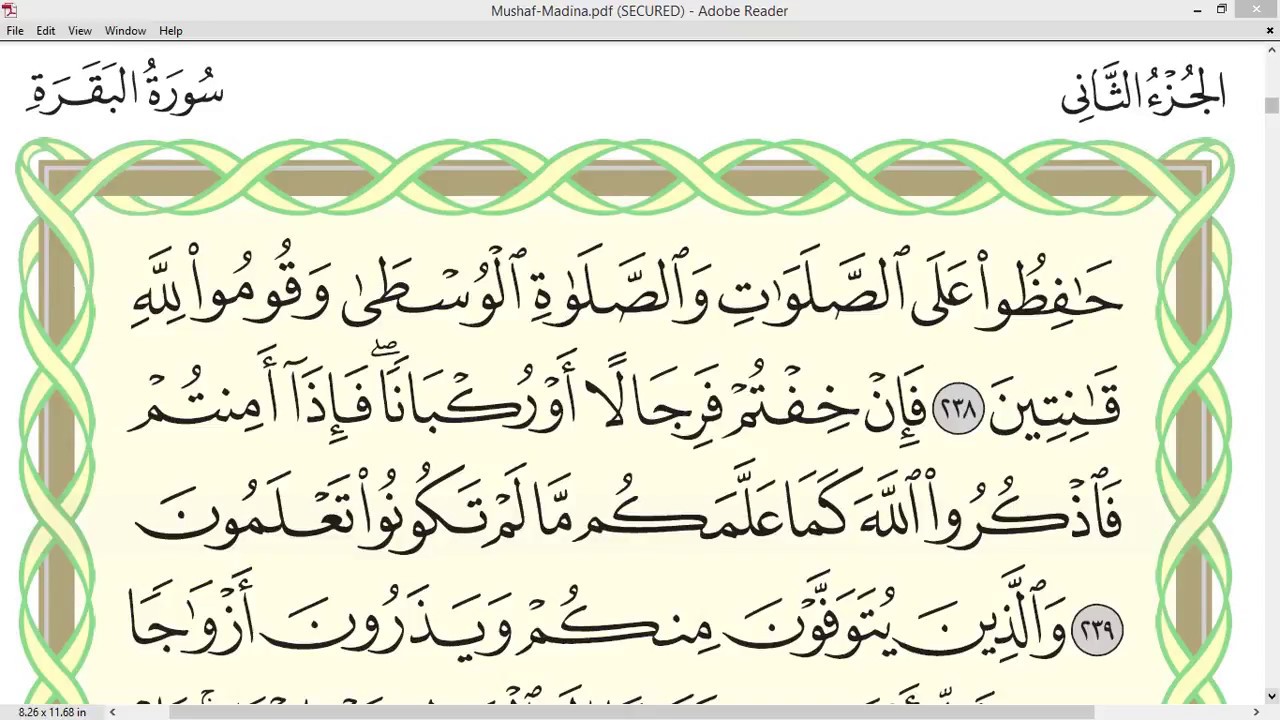This screenshot has width=1280, height=720.
Task: Click the vertical scrollbar thumb
Action: [1271, 105]
